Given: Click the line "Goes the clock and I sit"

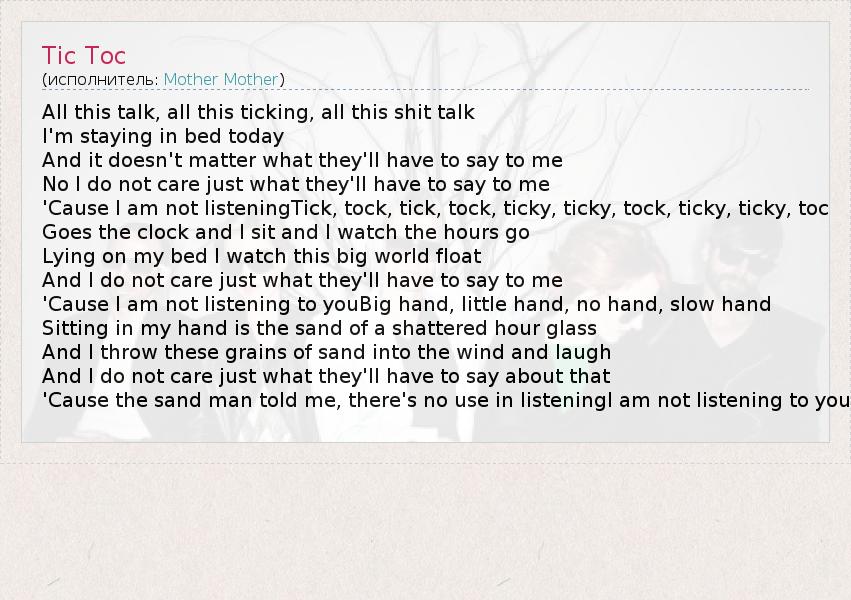Looking at the screenshot, I should tap(286, 232).
